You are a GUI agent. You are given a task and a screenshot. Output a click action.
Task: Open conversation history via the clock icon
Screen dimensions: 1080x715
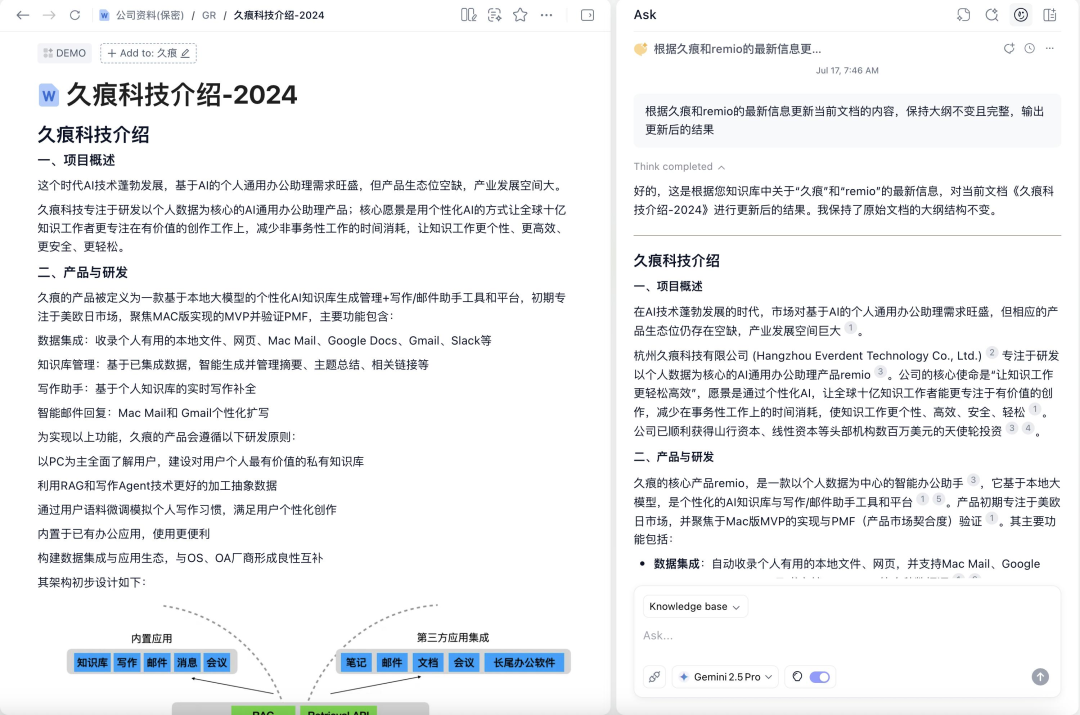pos(1029,48)
